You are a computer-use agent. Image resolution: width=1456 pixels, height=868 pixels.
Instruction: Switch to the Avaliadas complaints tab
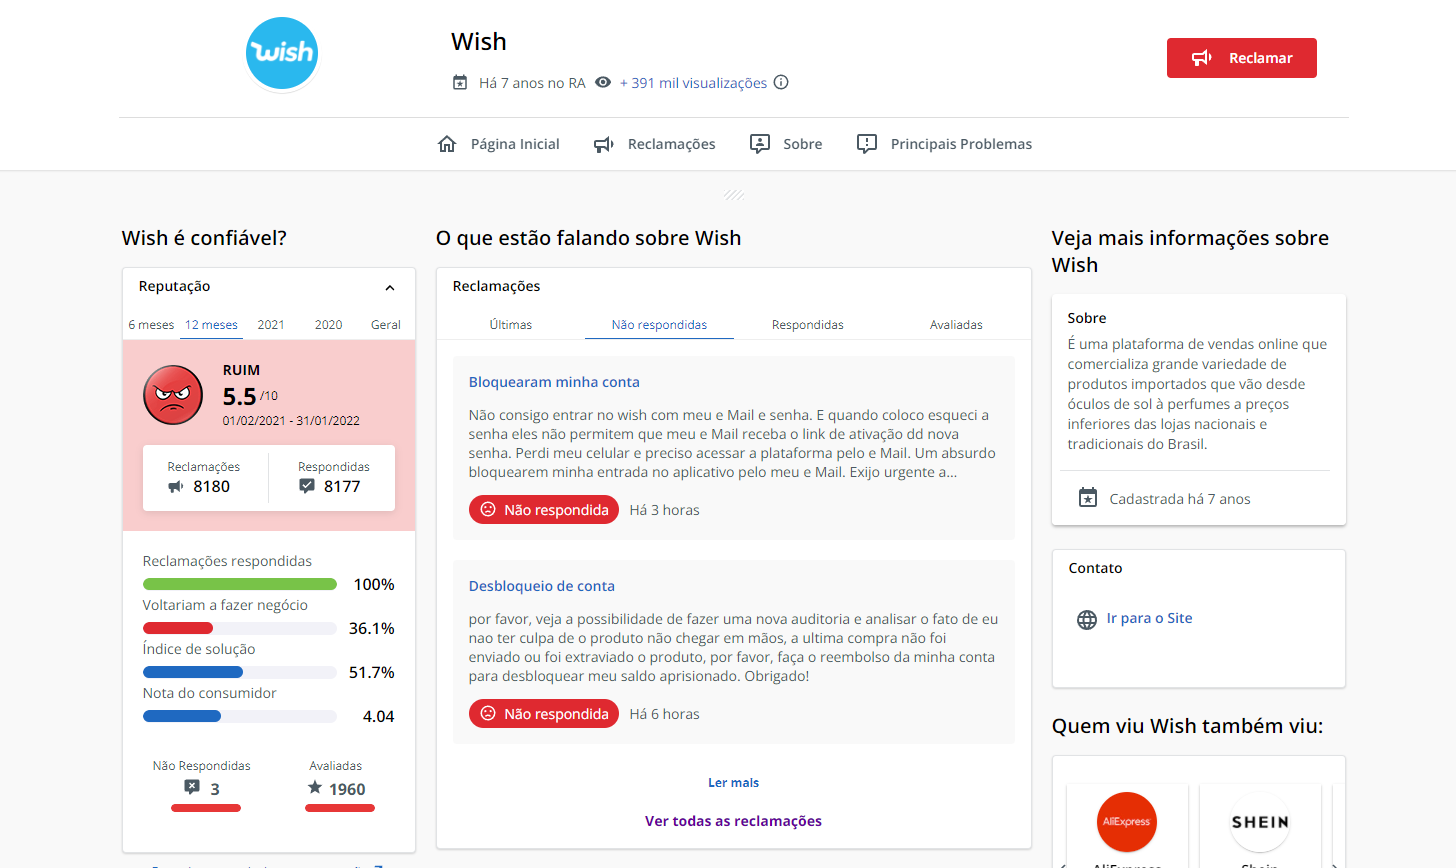pyautogui.click(x=956, y=325)
